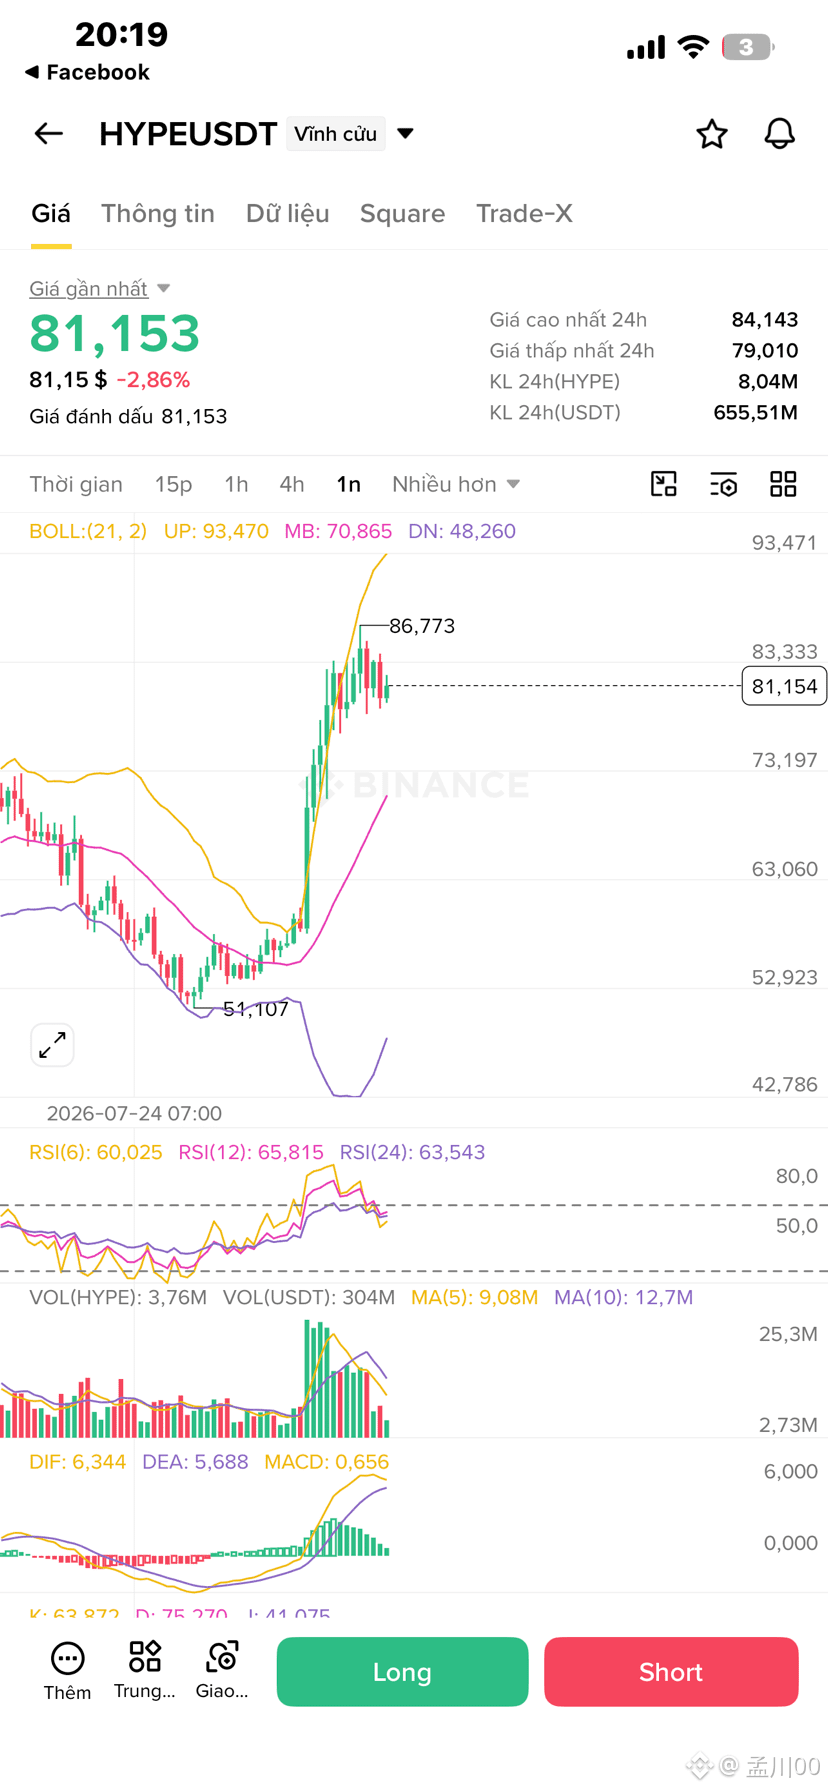Open the Trade-X tab
The height and width of the screenshot is (1792, 828).
tap(524, 213)
